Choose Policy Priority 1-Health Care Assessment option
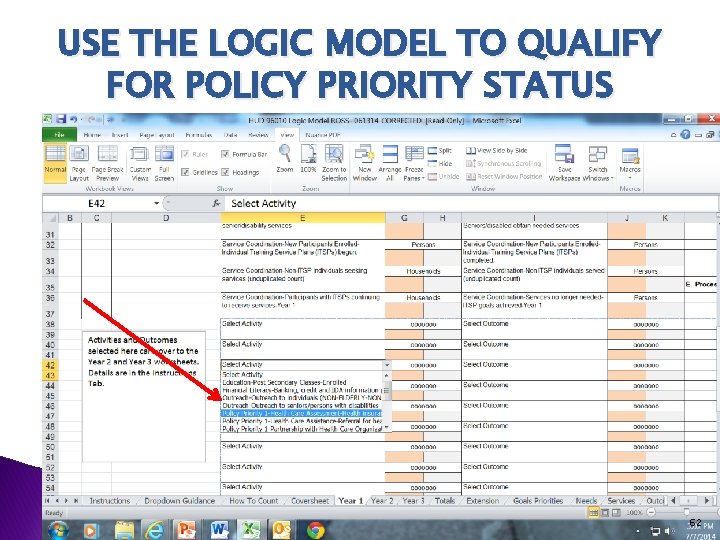The height and width of the screenshot is (540, 720). point(301,413)
